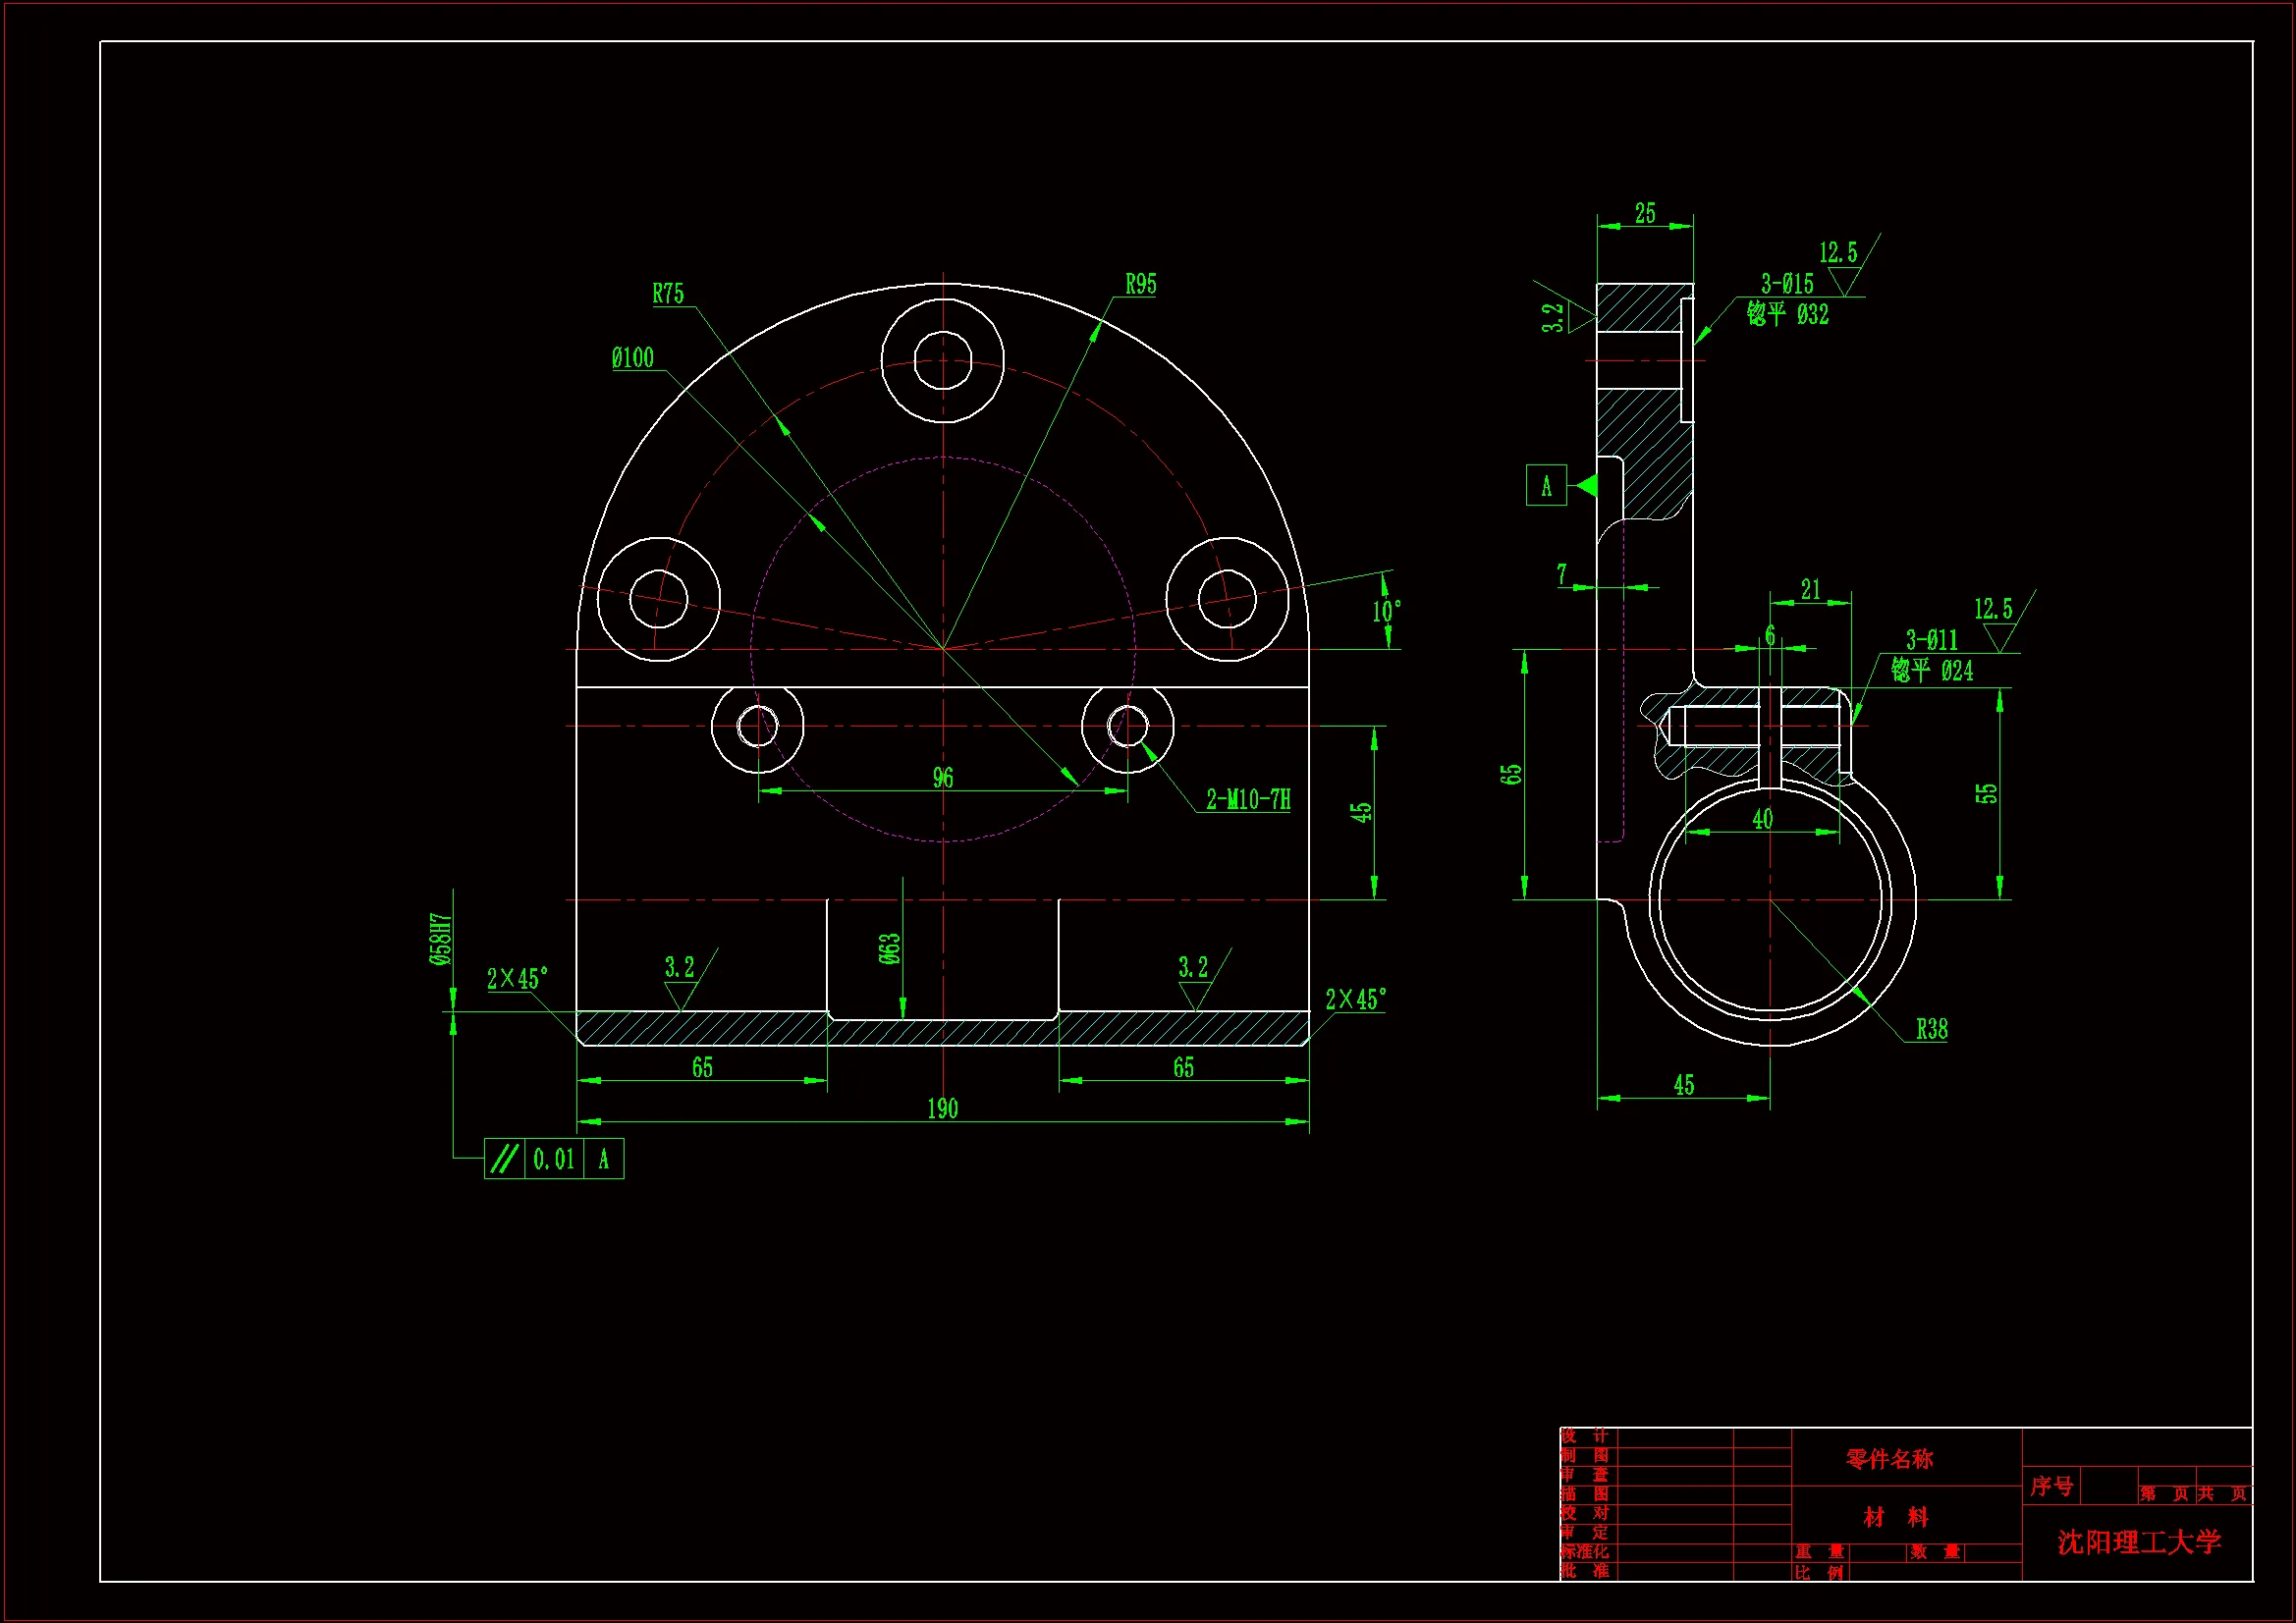Click the 3-Ø15 hole callout text

(x=1787, y=284)
